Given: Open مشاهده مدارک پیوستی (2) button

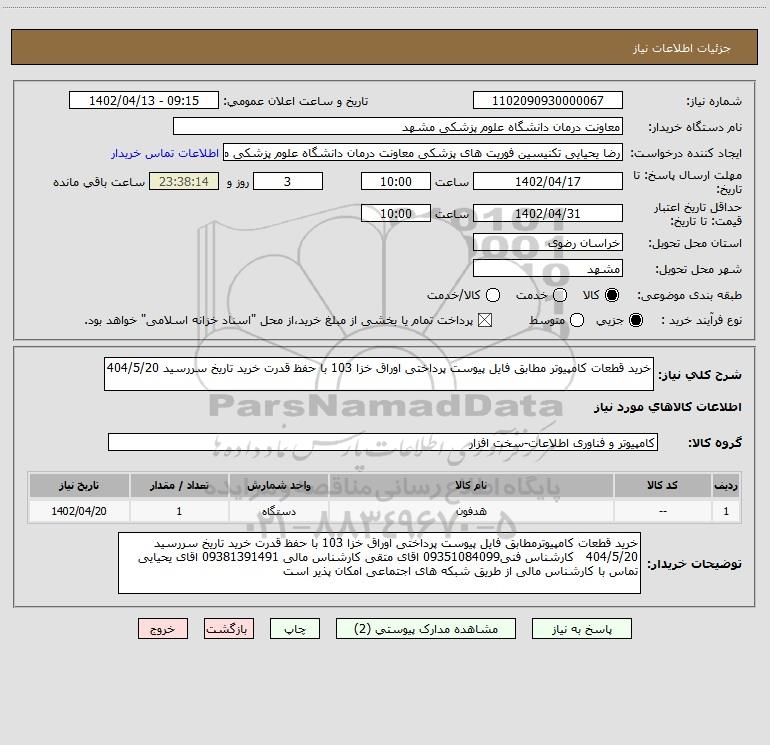Looking at the screenshot, I should [x=426, y=629].
